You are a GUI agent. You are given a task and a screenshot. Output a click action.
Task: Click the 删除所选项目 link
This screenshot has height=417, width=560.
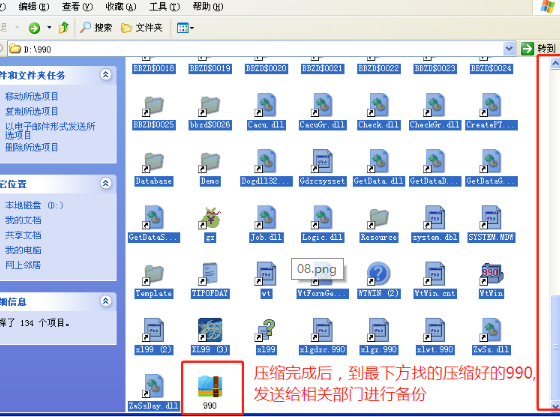click(x=31, y=147)
